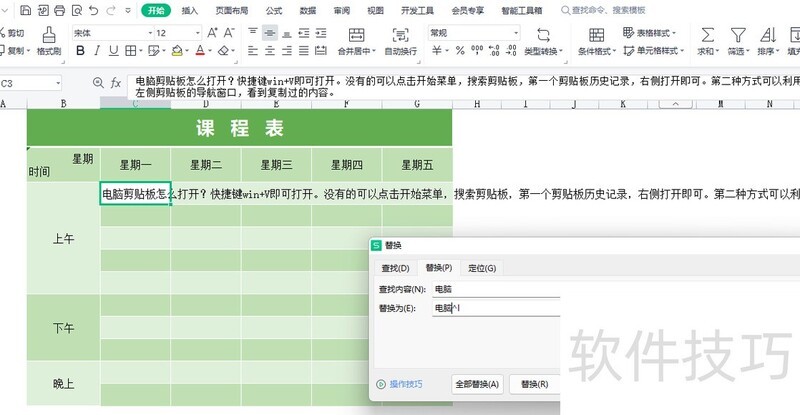Apply currency ¥ format
Image resolution: width=800 pixels, height=415 pixels.
[x=437, y=51]
